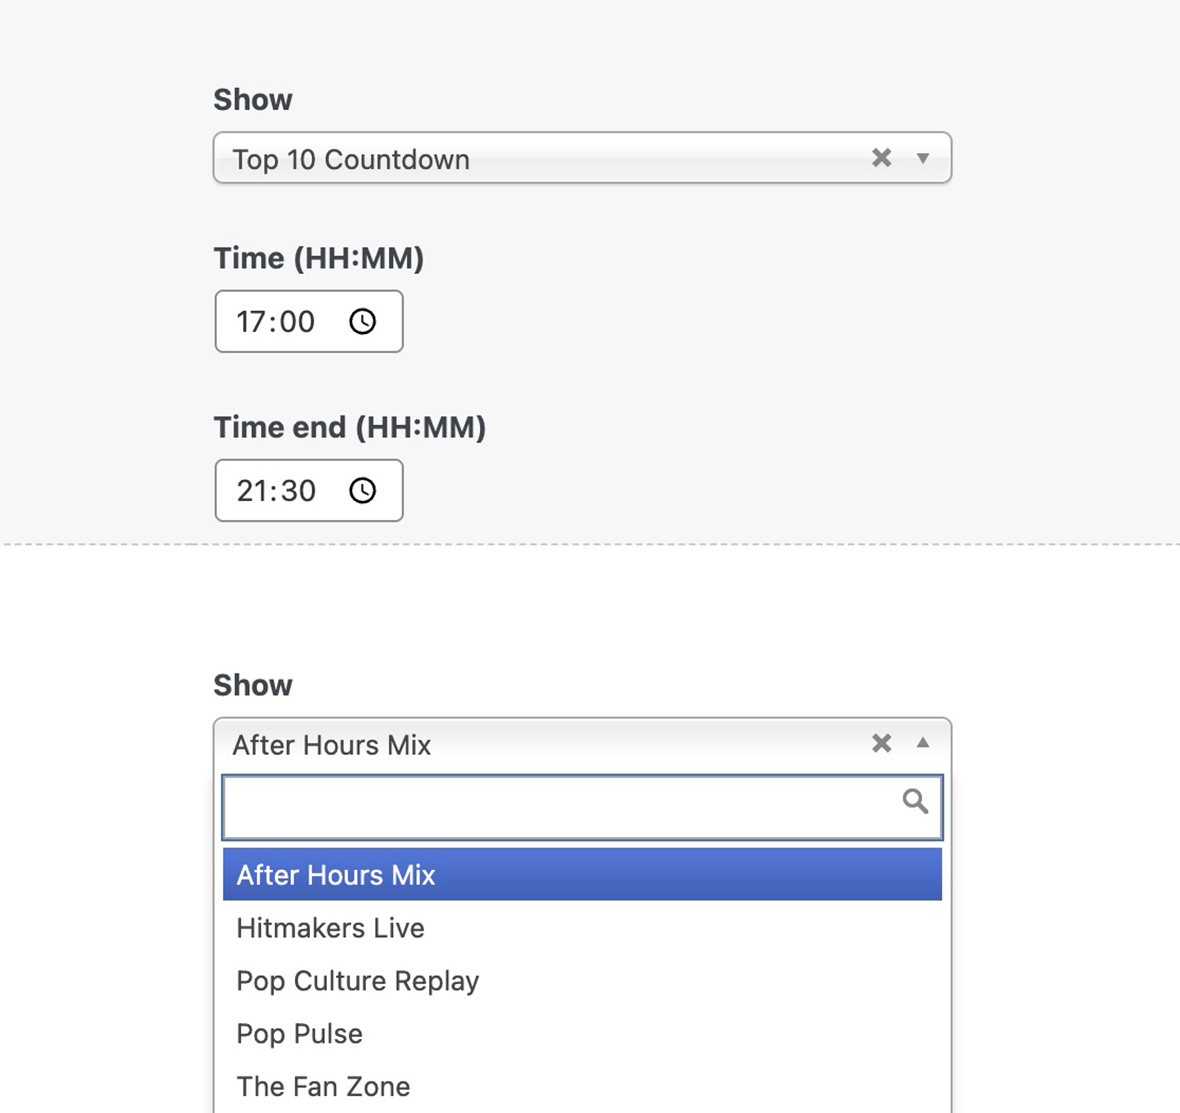1180x1113 pixels.
Task: Clear the Top 10 Countdown selection with the × icon
Action: tap(881, 157)
